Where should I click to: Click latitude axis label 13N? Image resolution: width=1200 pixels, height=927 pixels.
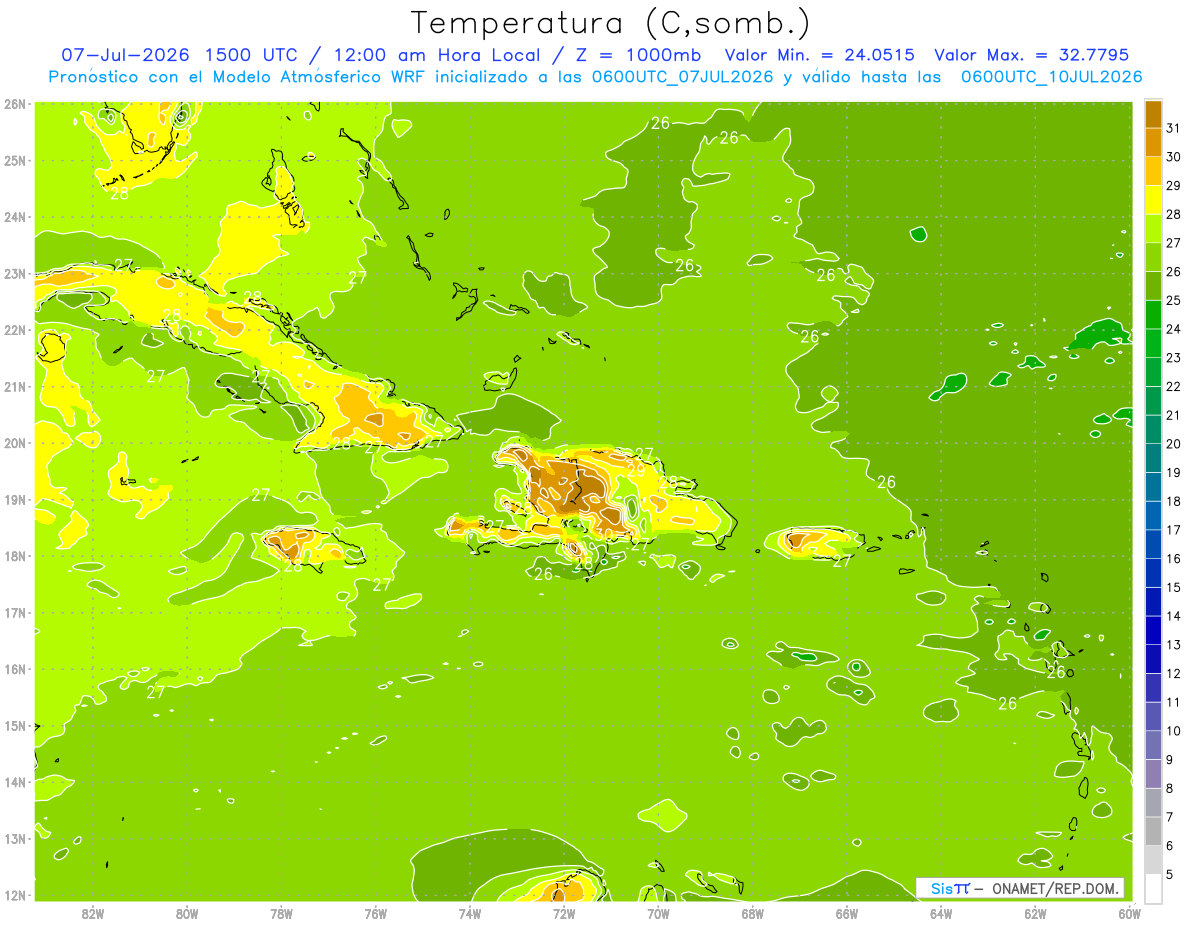(x=15, y=838)
